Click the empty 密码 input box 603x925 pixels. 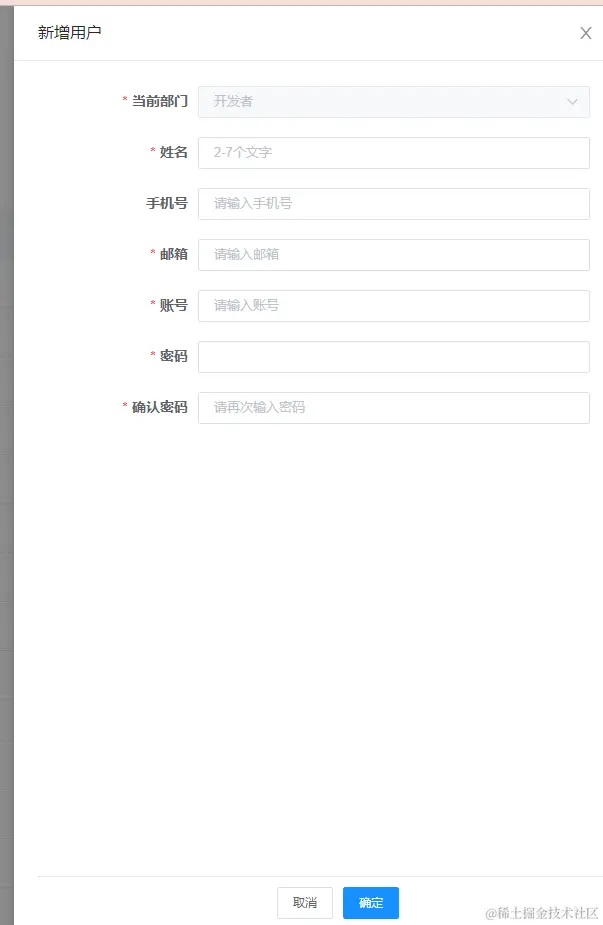pyautogui.click(x=394, y=357)
